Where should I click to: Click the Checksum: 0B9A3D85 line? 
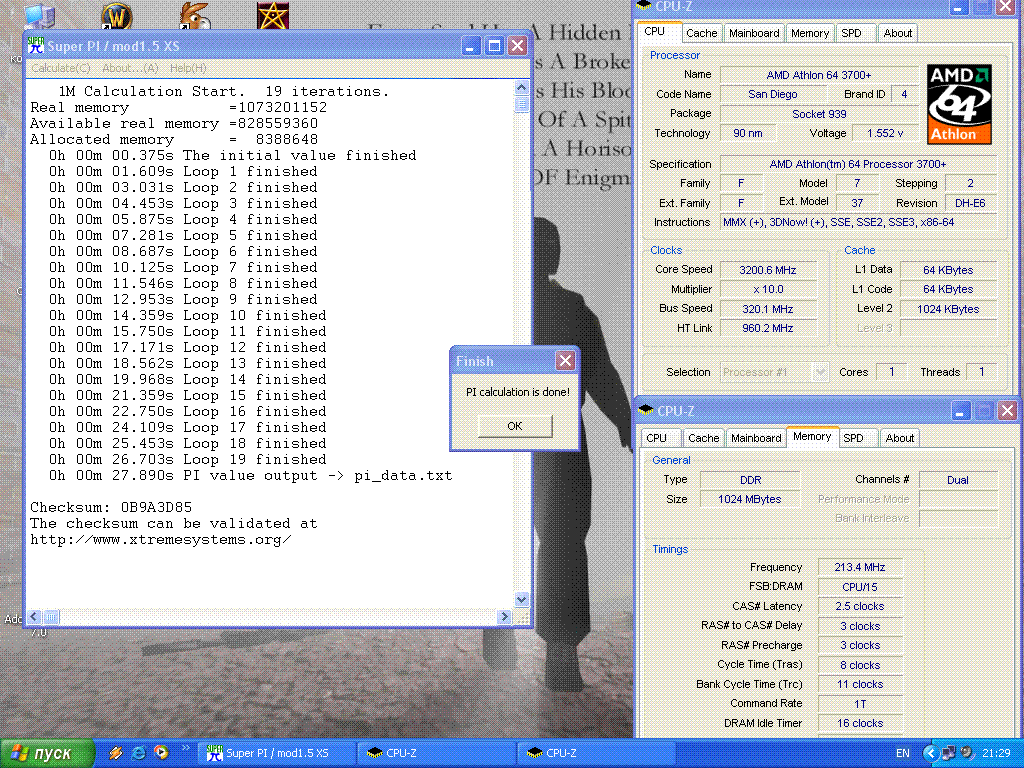click(x=111, y=507)
